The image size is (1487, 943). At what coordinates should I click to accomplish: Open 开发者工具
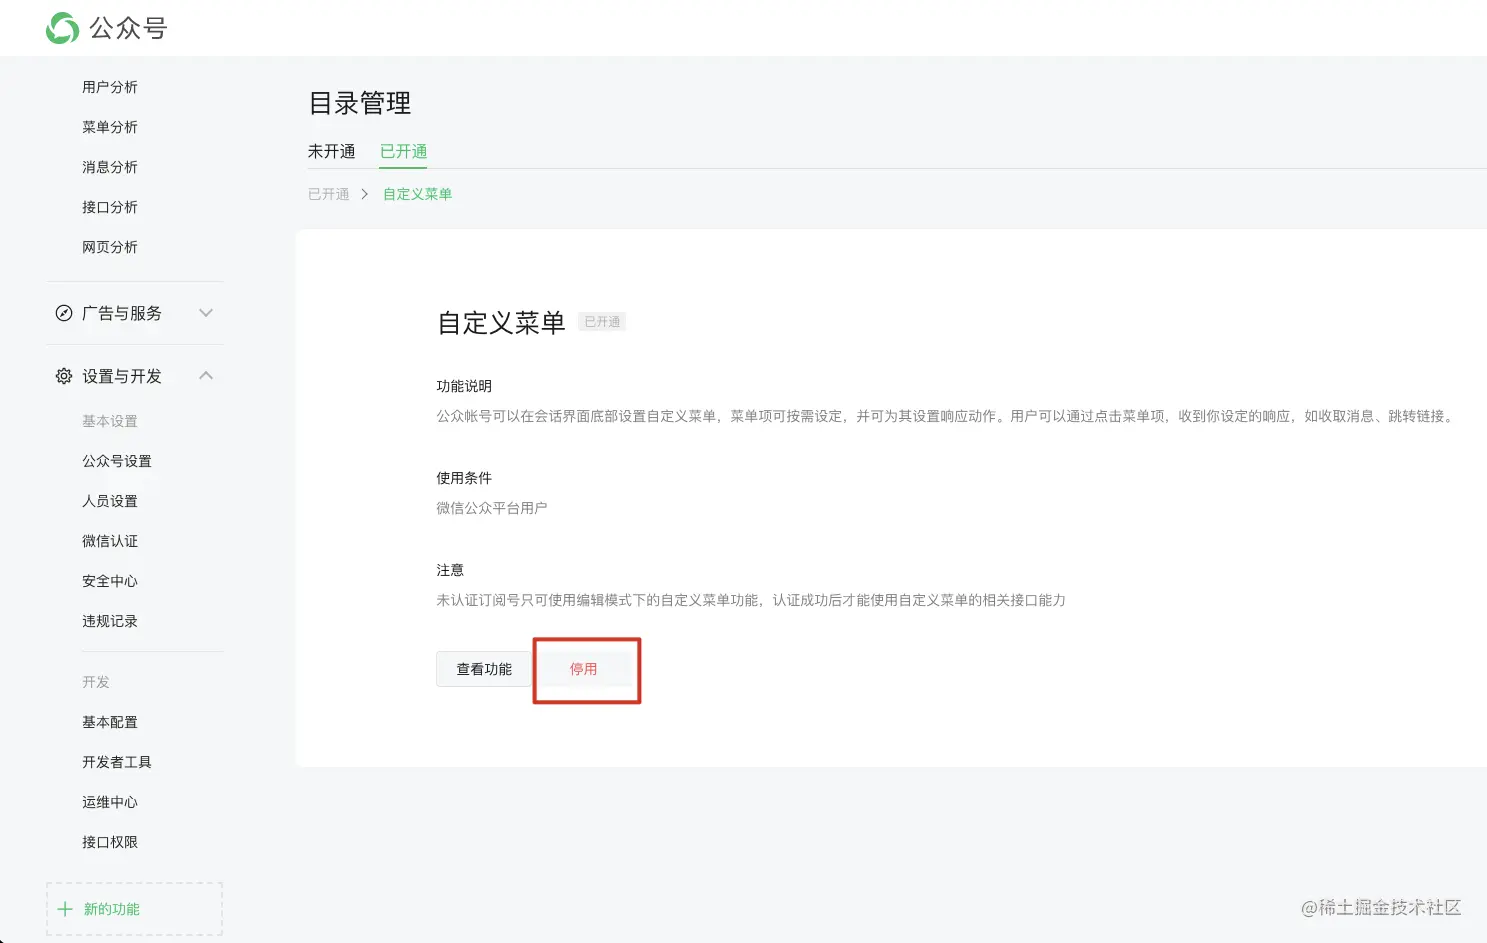(117, 762)
